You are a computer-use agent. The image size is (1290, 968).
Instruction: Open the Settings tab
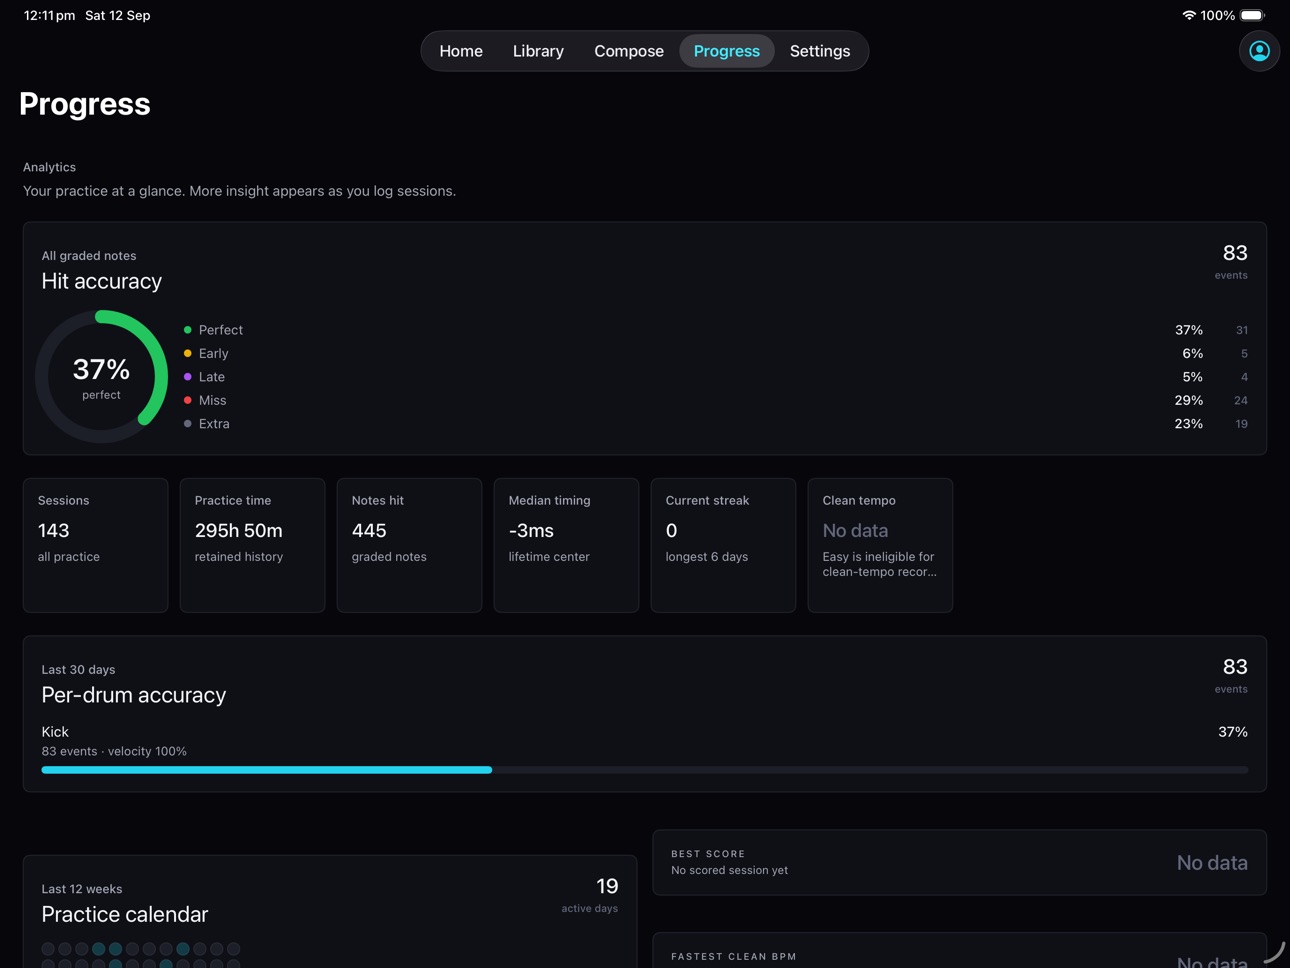pyautogui.click(x=820, y=51)
